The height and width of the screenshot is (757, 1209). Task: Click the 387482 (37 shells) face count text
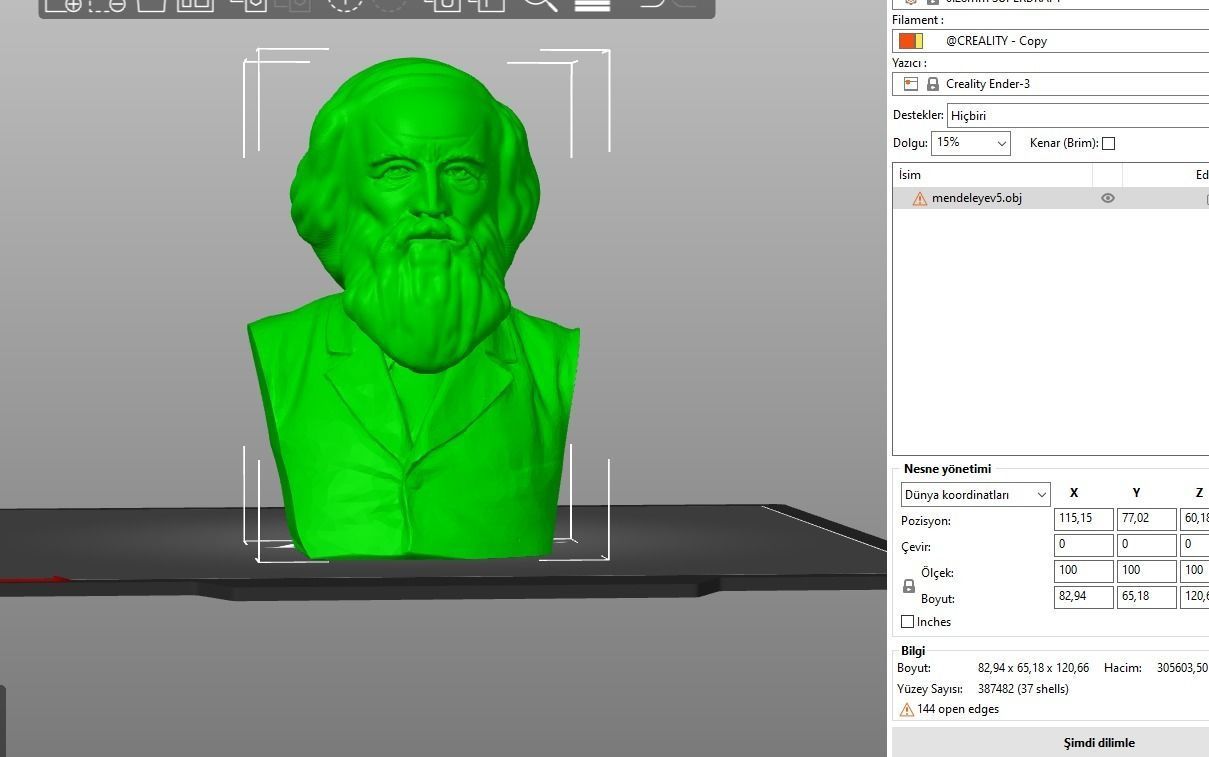pyautogui.click(x=1023, y=689)
